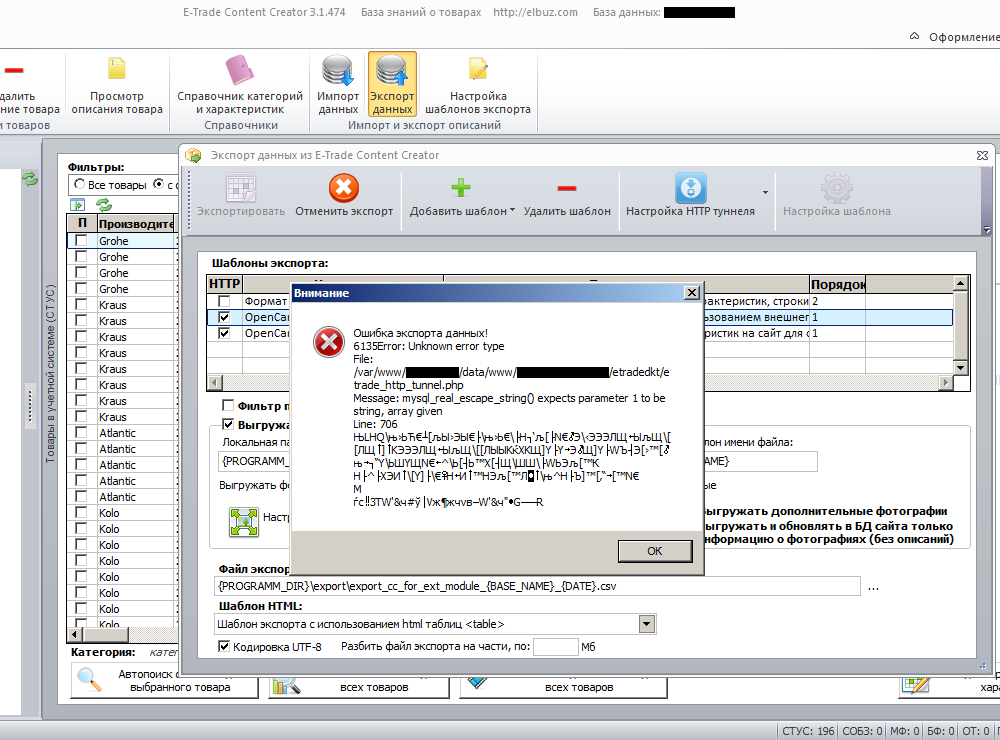
Task: Click the export file path field
Action: 537,586
